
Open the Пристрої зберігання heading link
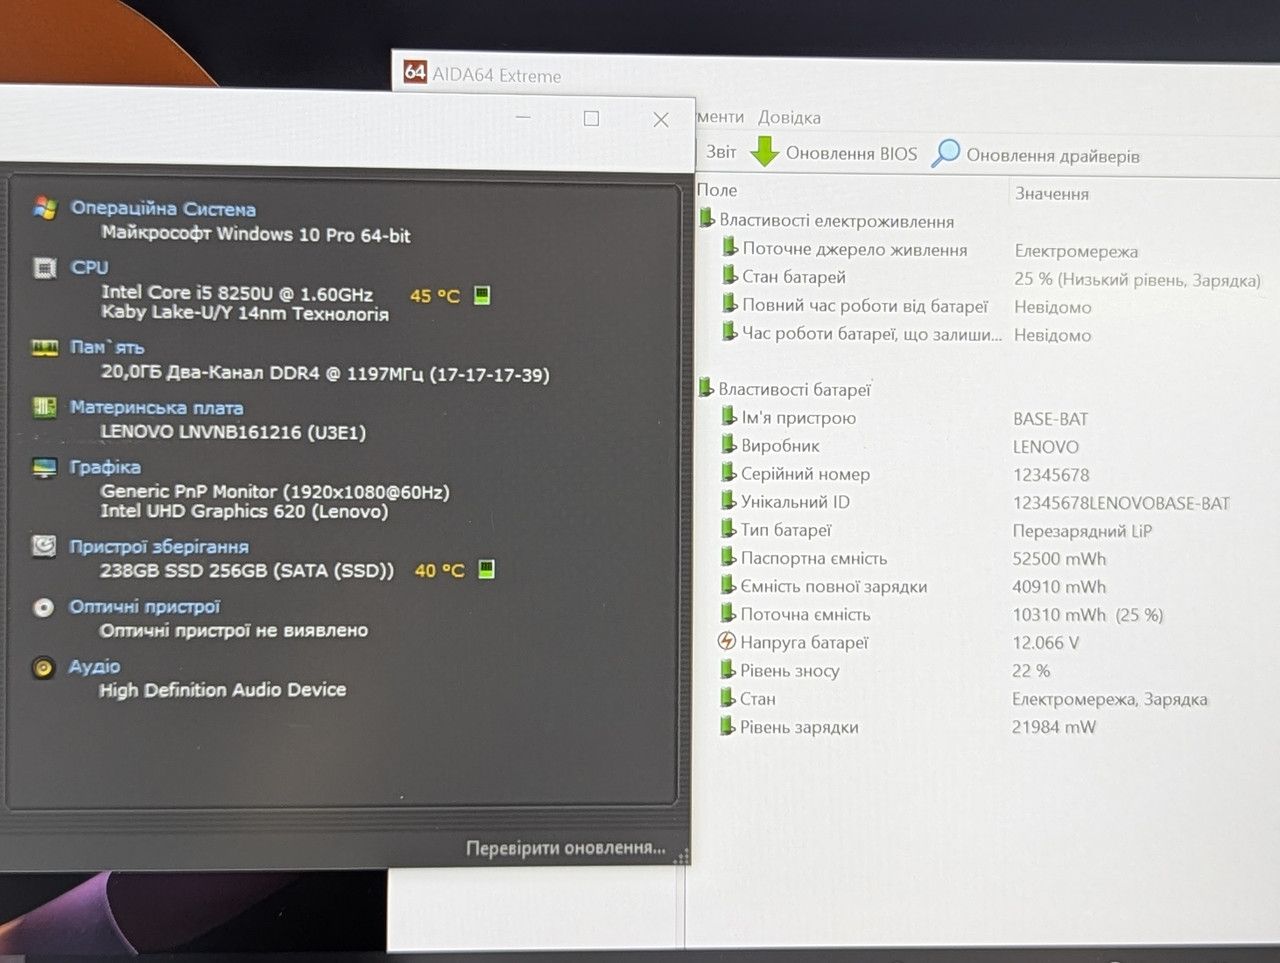pos(159,546)
